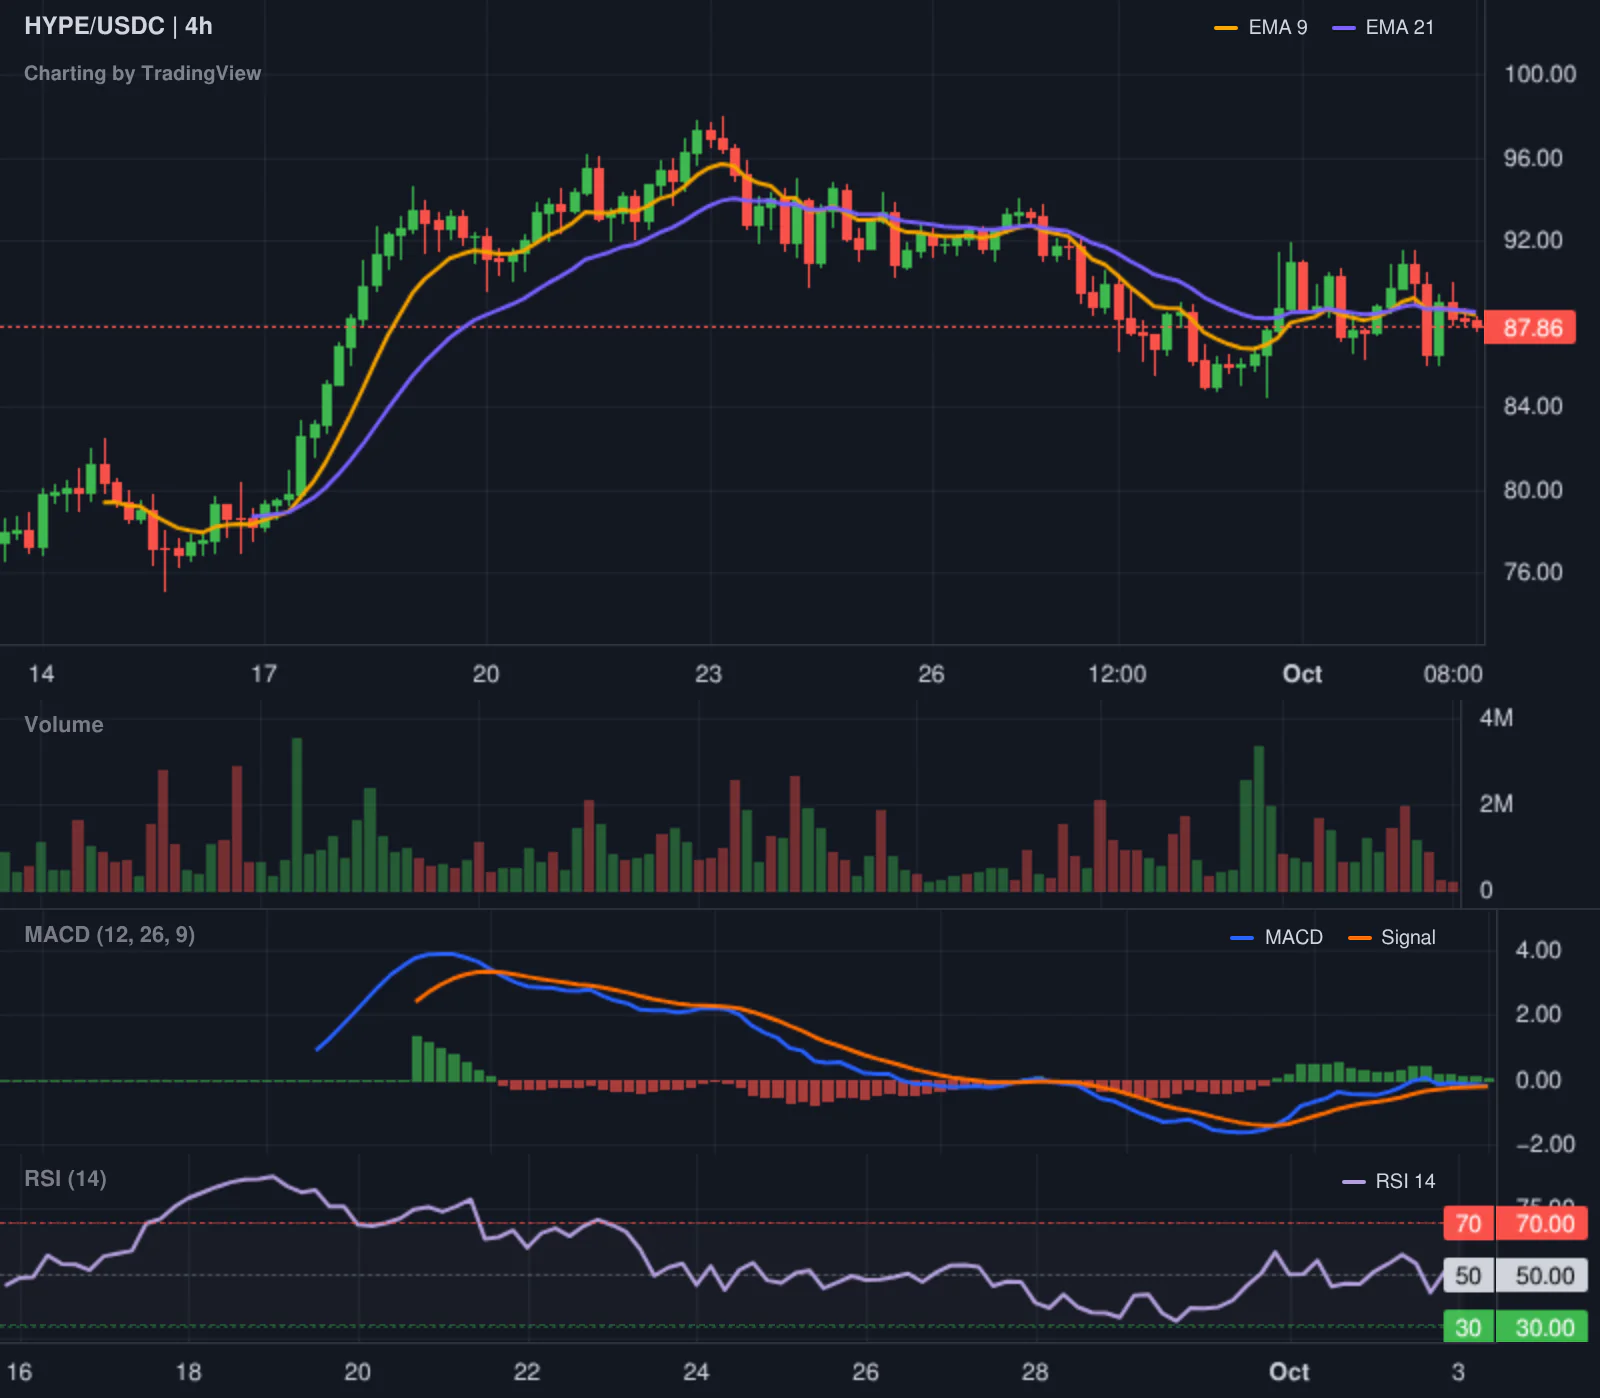Click the 18 date label on RSI axis

pyautogui.click(x=188, y=1372)
